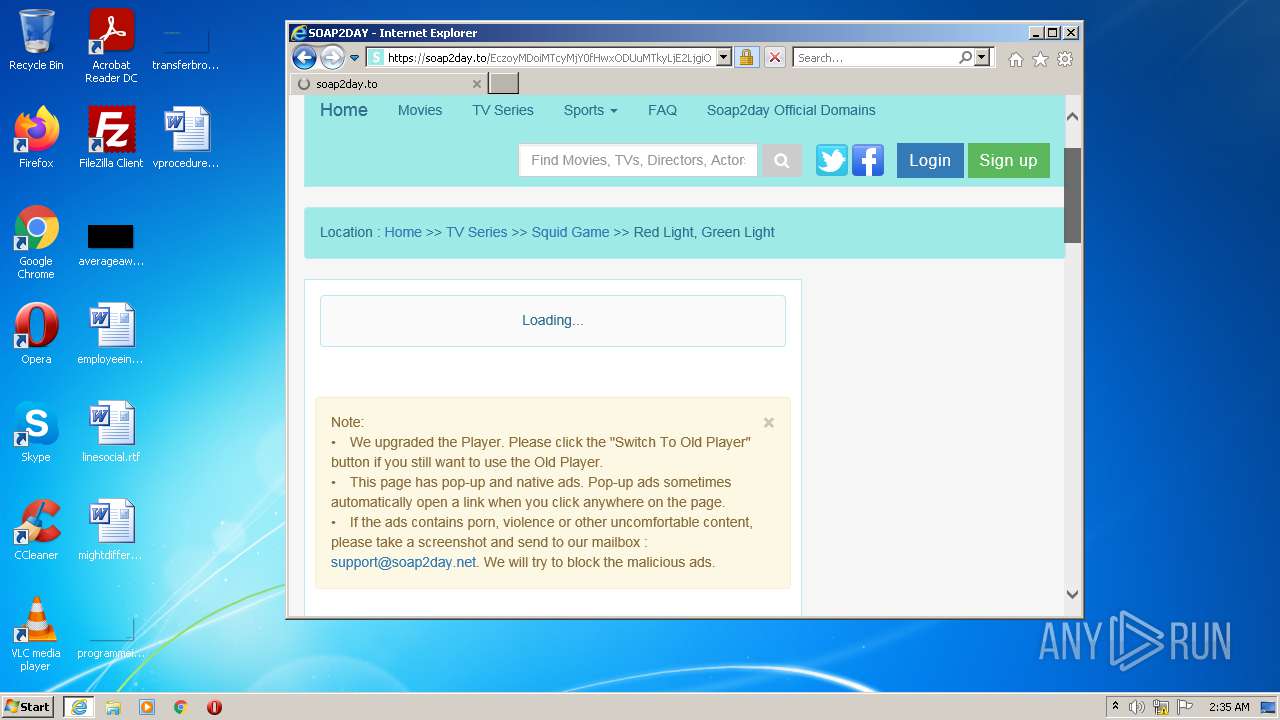This screenshot has height=720, width=1280.
Task: Click the IE Home icon
Action: (1016, 59)
